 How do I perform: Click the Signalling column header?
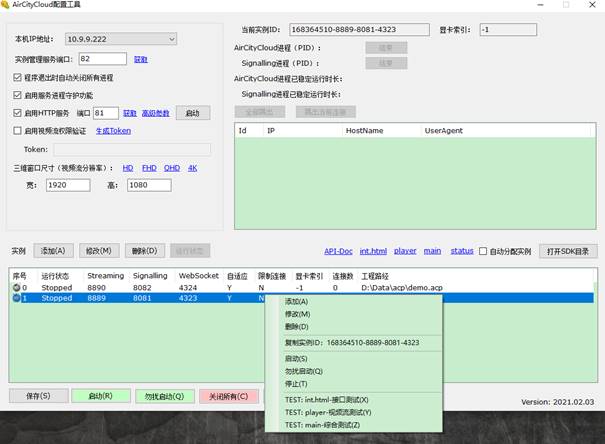[x=150, y=276]
